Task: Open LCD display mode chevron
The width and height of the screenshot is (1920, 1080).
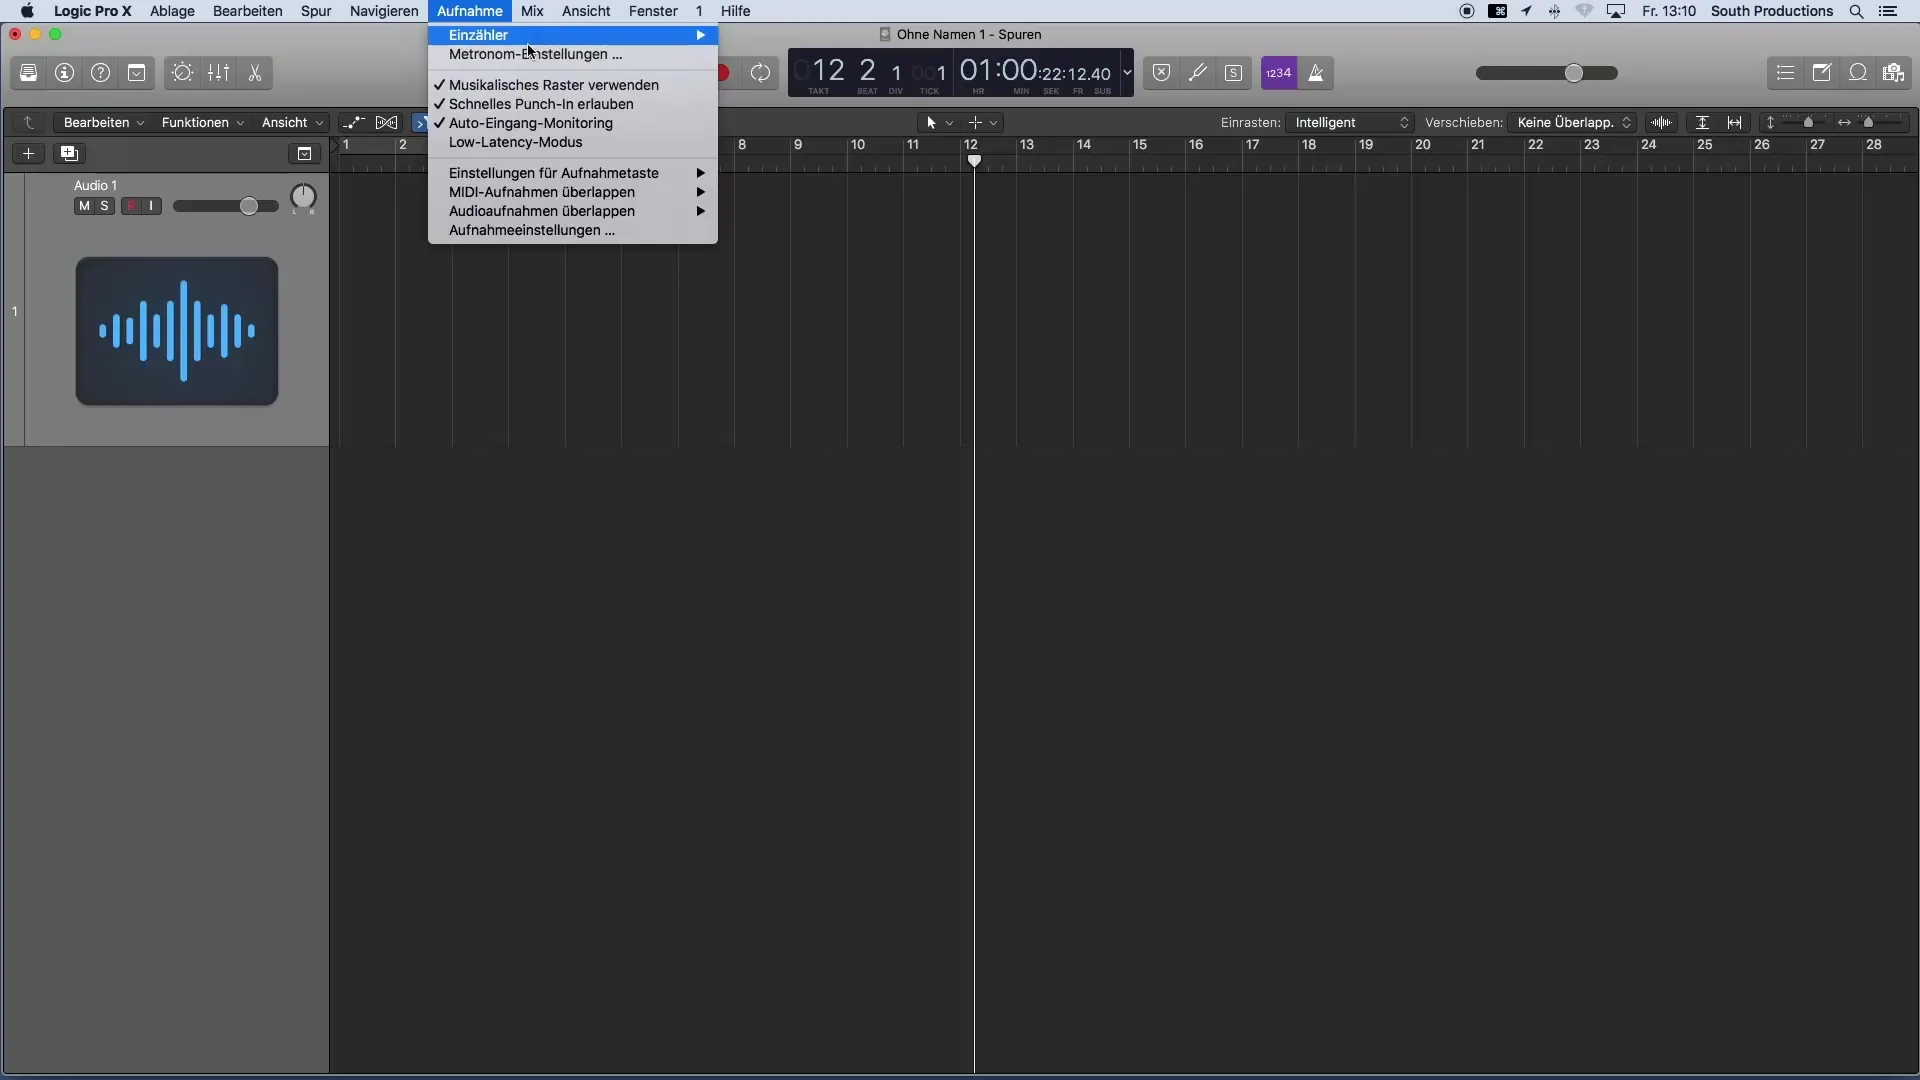Action: coord(1127,73)
